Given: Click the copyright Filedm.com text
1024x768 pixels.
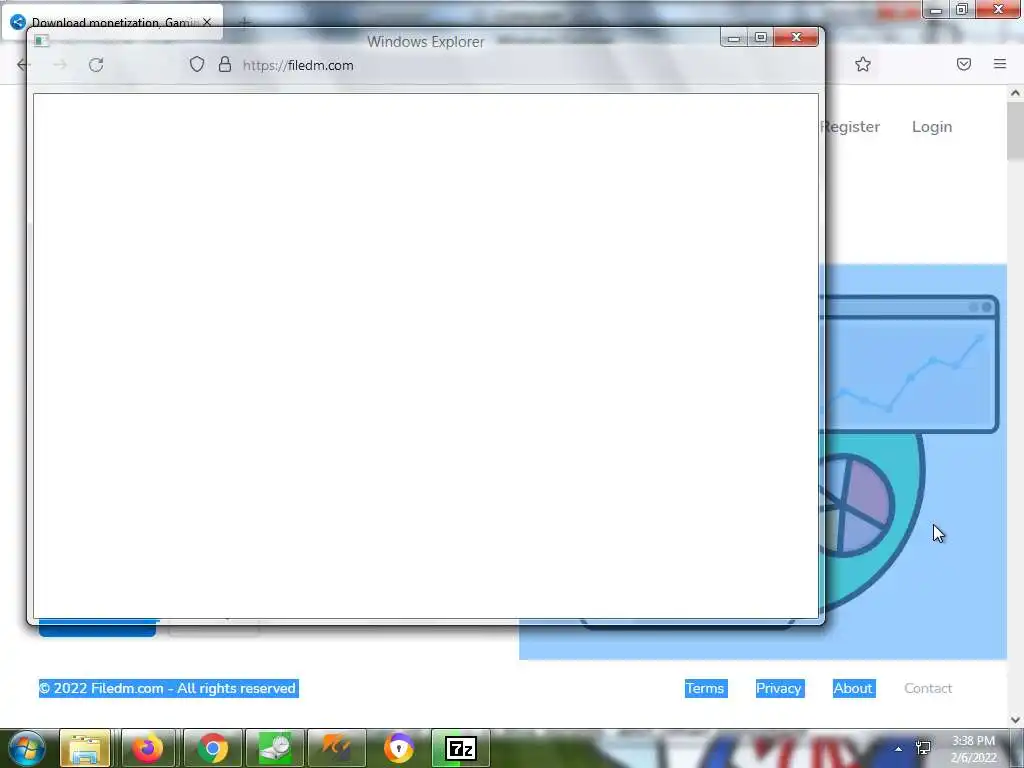Looking at the screenshot, I should [x=168, y=688].
